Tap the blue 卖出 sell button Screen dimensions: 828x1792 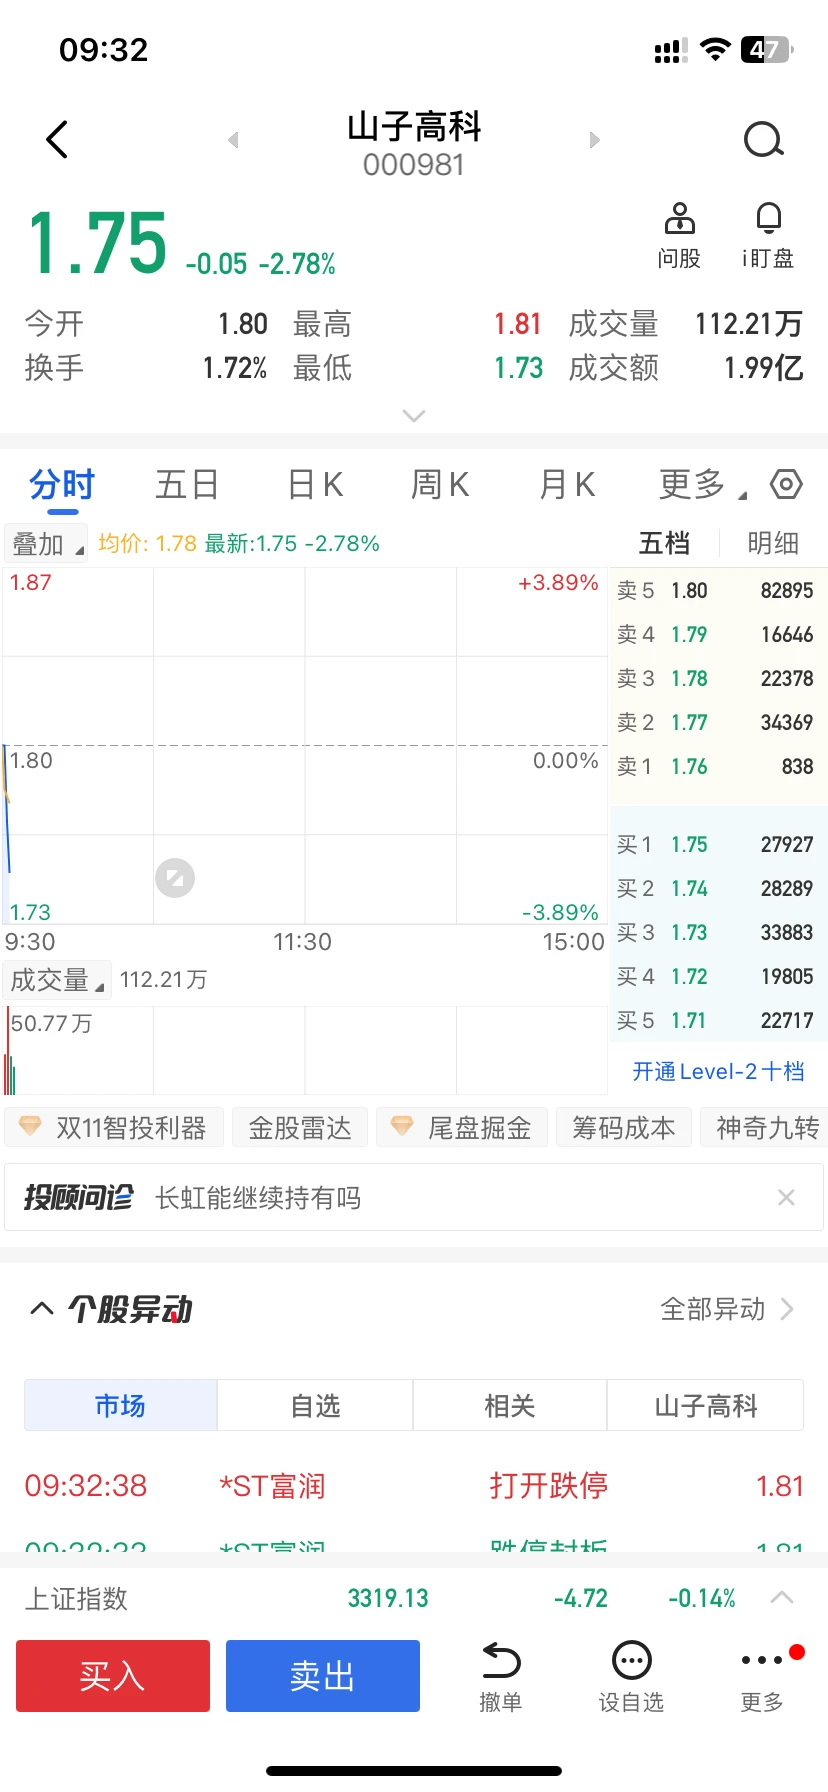click(x=323, y=1676)
